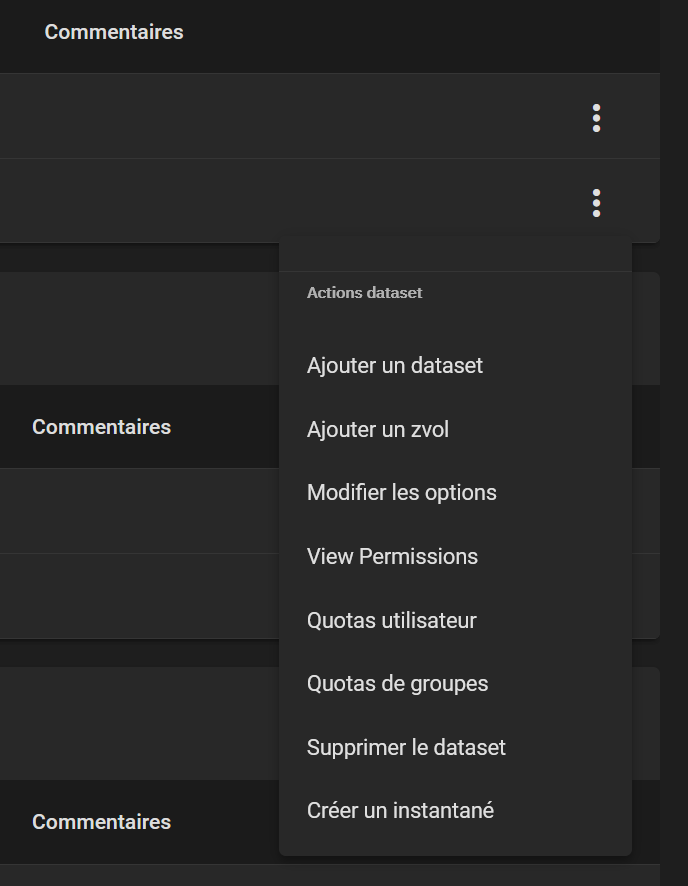Click the topmost Commentaires column header
This screenshot has width=688, height=886.
[x=114, y=32]
